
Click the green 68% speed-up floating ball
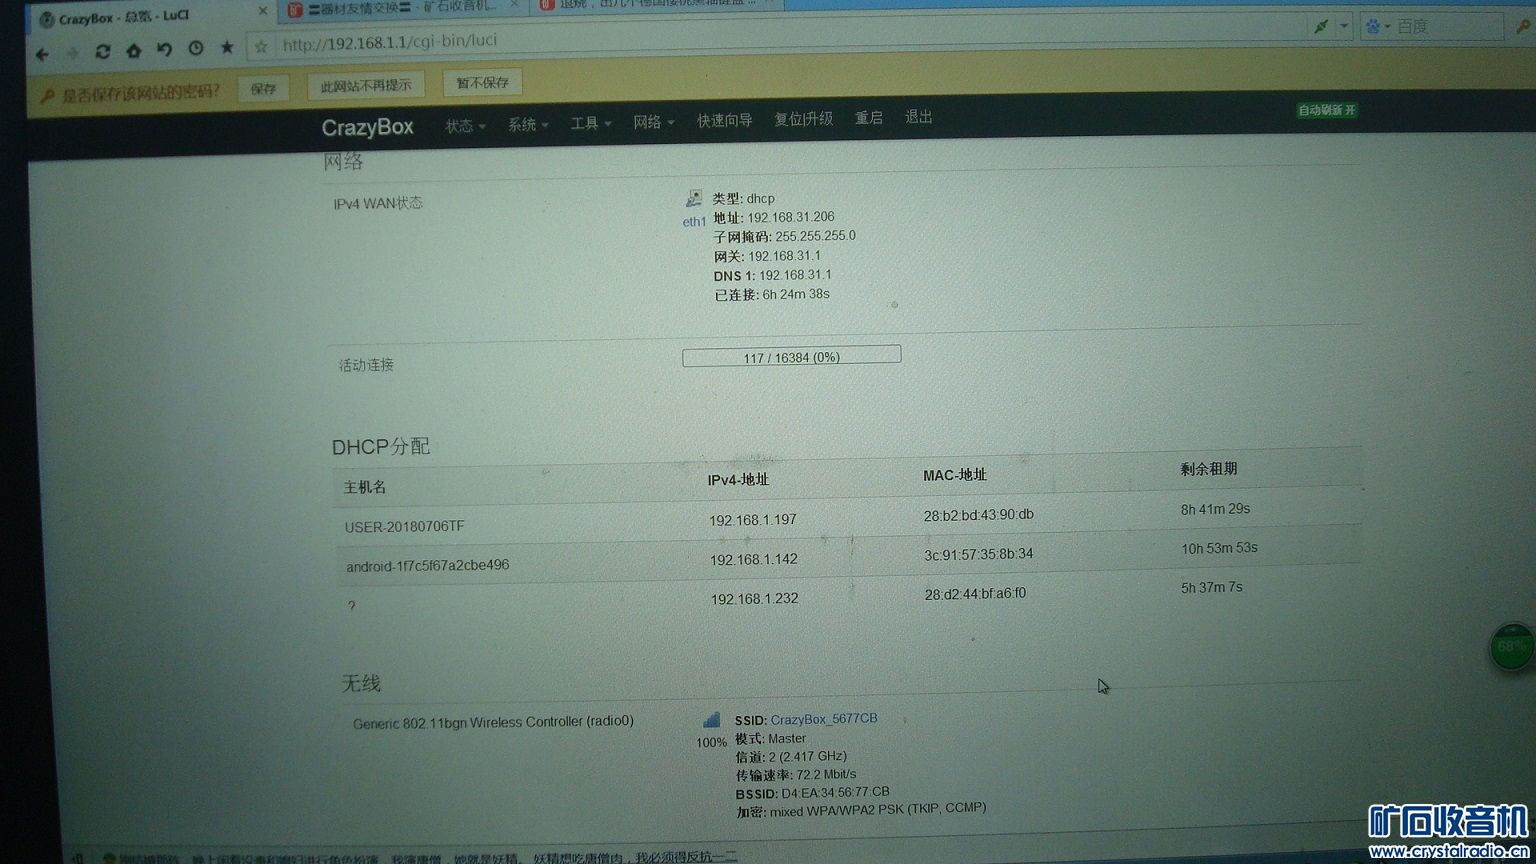pos(1512,647)
